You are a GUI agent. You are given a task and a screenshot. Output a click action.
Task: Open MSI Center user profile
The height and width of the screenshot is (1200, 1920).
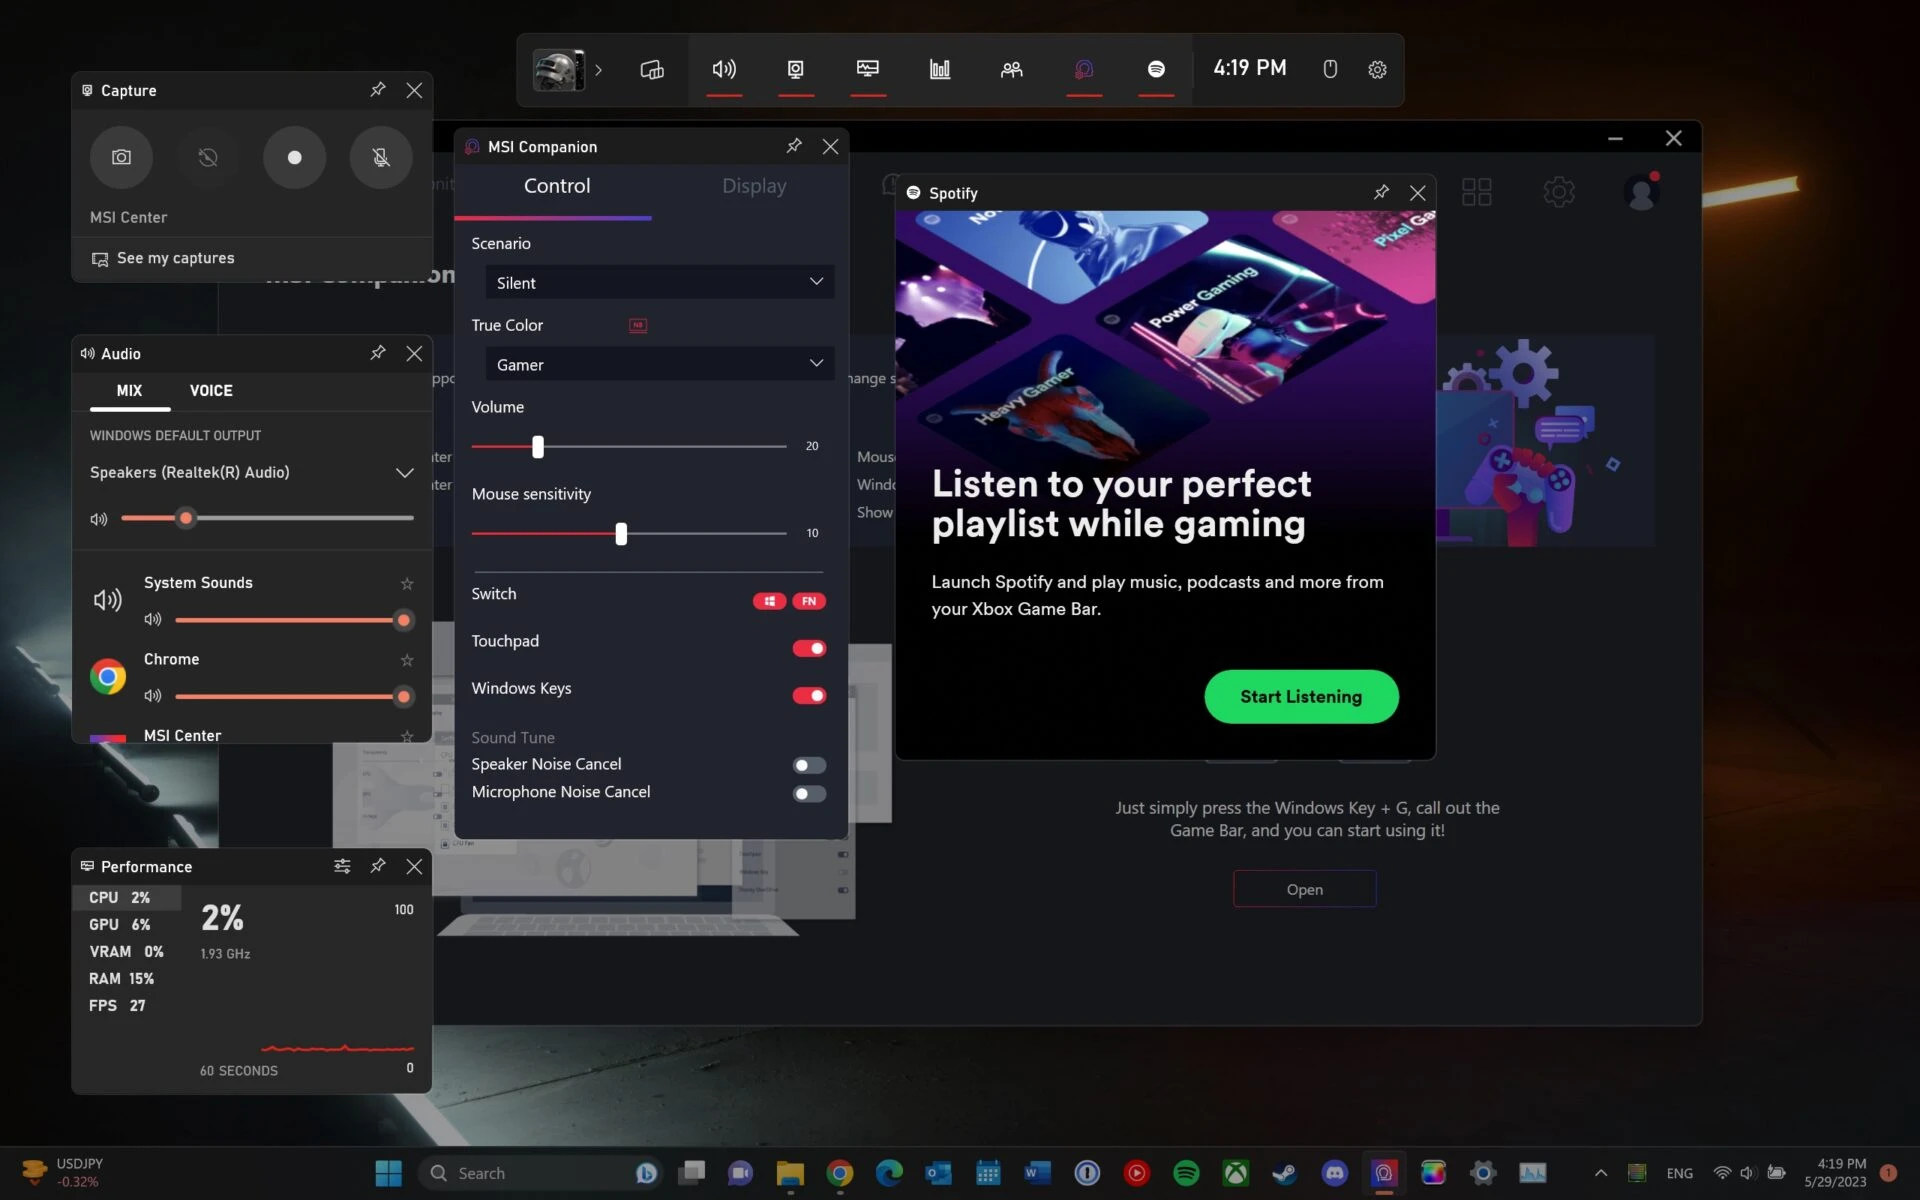click(x=1641, y=192)
